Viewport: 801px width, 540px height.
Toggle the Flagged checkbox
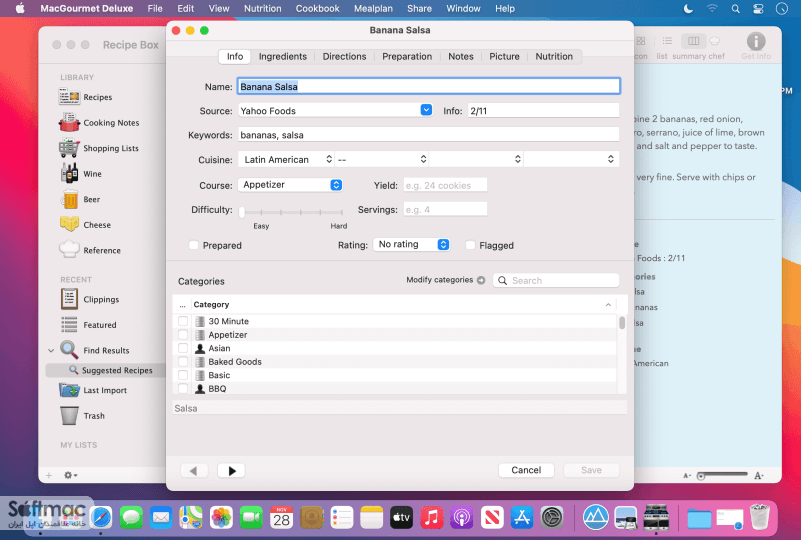tap(470, 245)
